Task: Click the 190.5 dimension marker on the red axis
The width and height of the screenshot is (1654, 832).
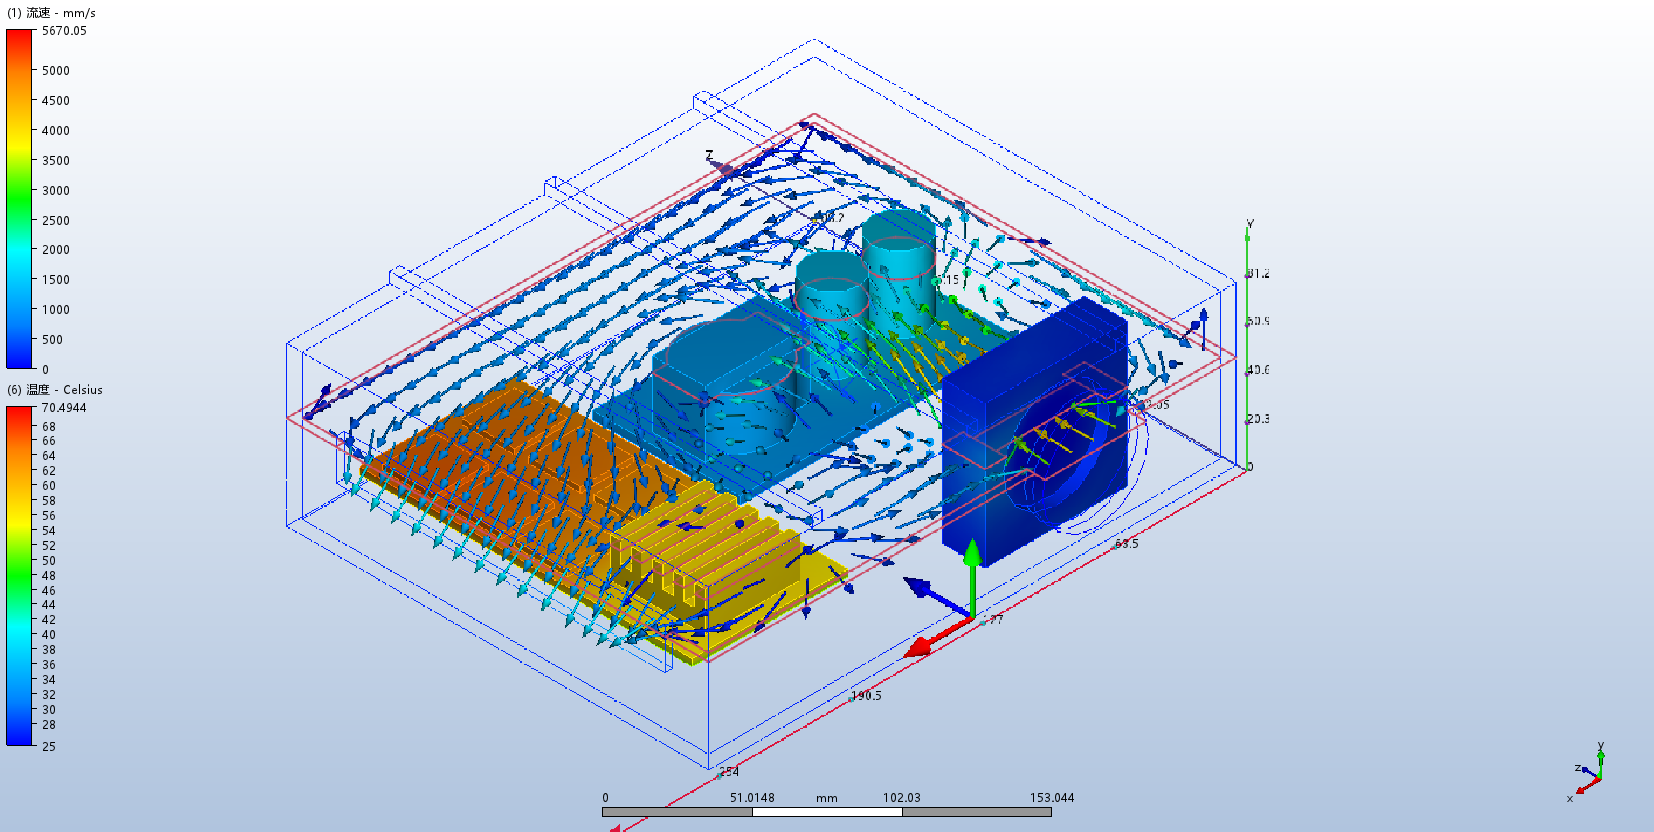Action: click(x=867, y=695)
